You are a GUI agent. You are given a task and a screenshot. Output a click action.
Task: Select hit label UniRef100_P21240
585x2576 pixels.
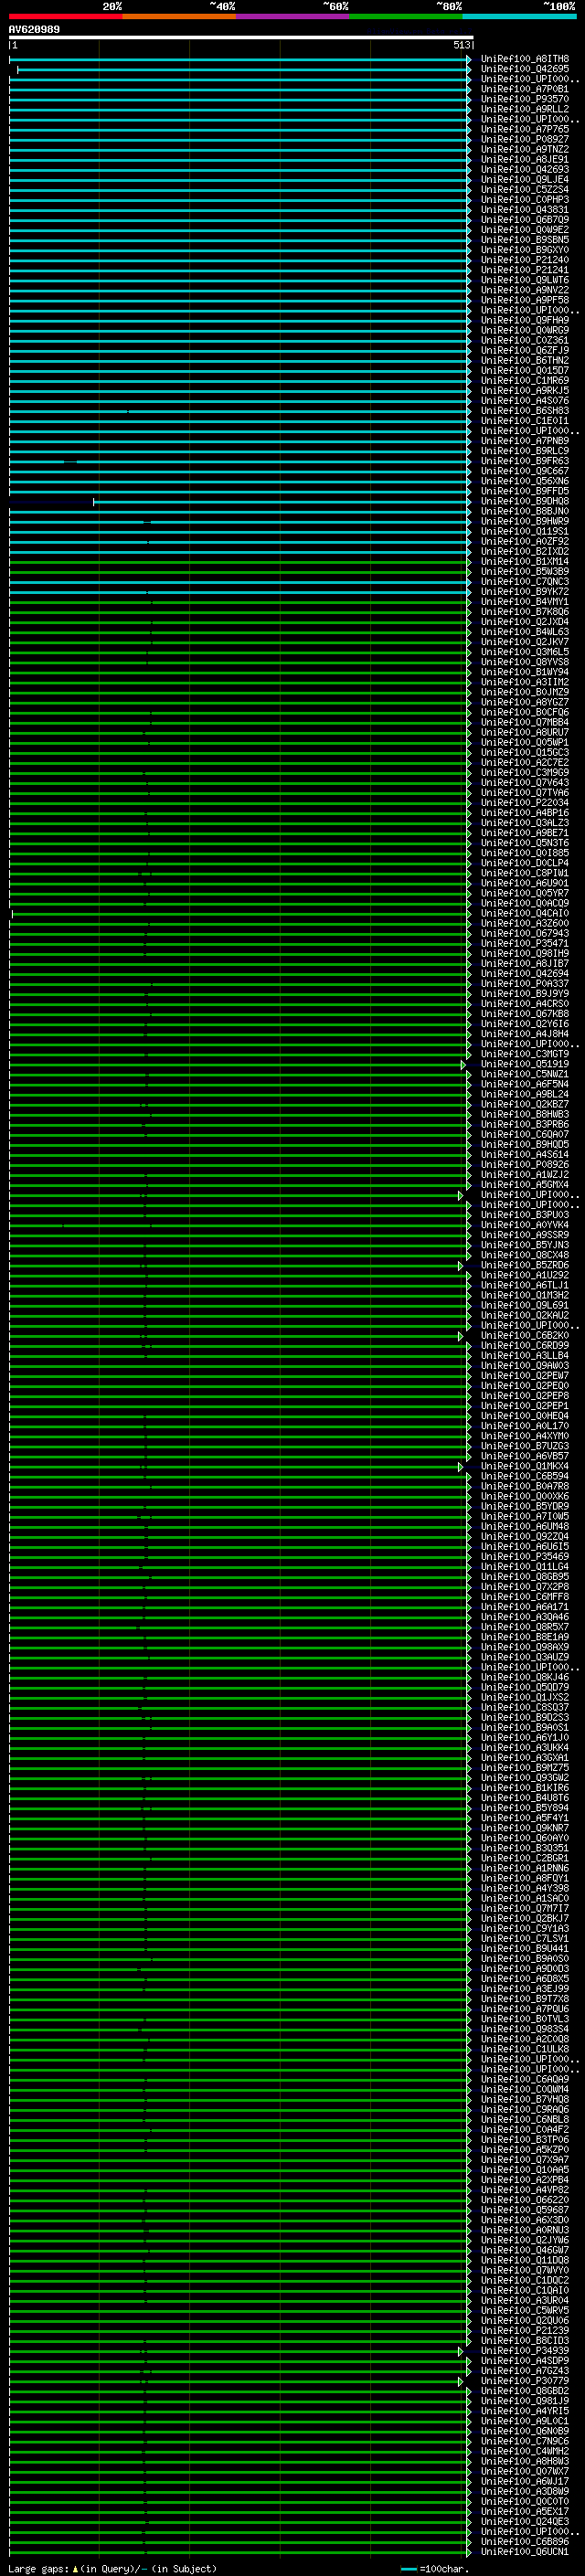(x=525, y=260)
